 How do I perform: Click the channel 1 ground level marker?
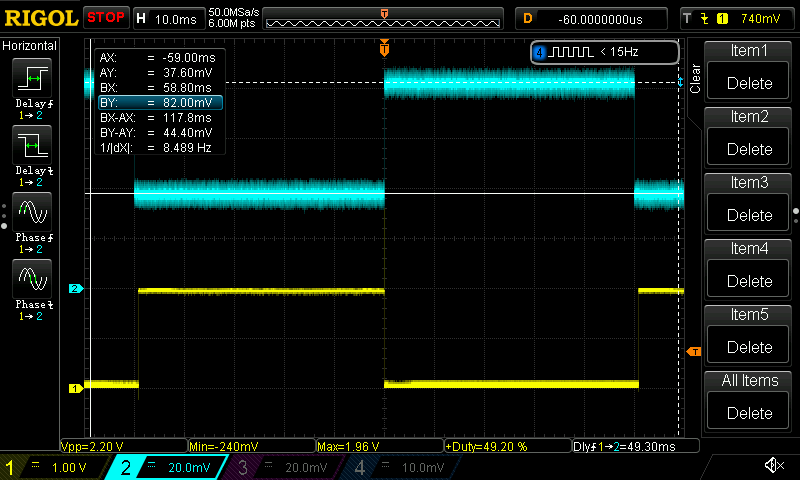coord(76,389)
